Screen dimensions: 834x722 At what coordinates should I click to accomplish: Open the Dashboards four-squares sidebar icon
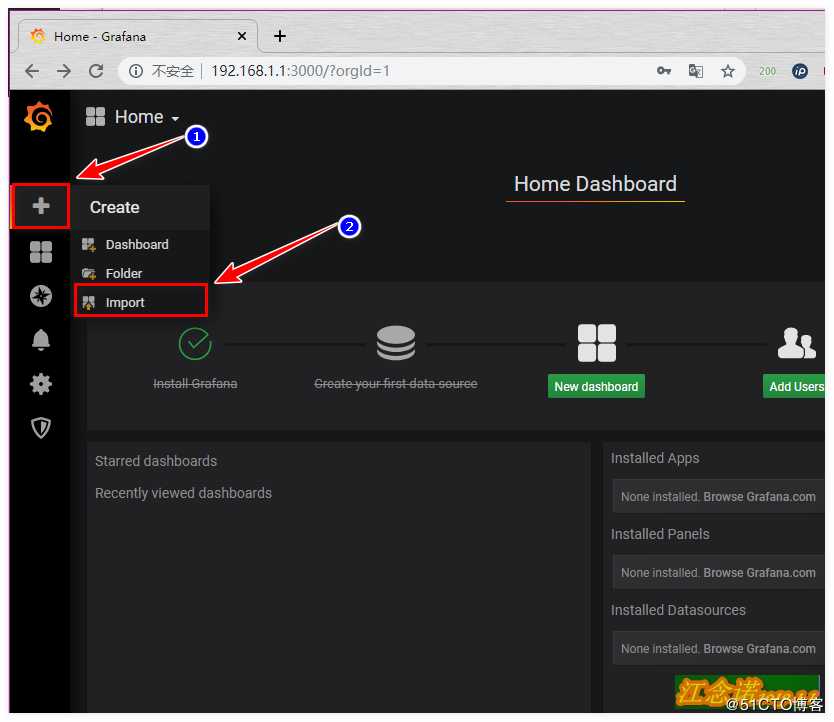coord(41,252)
